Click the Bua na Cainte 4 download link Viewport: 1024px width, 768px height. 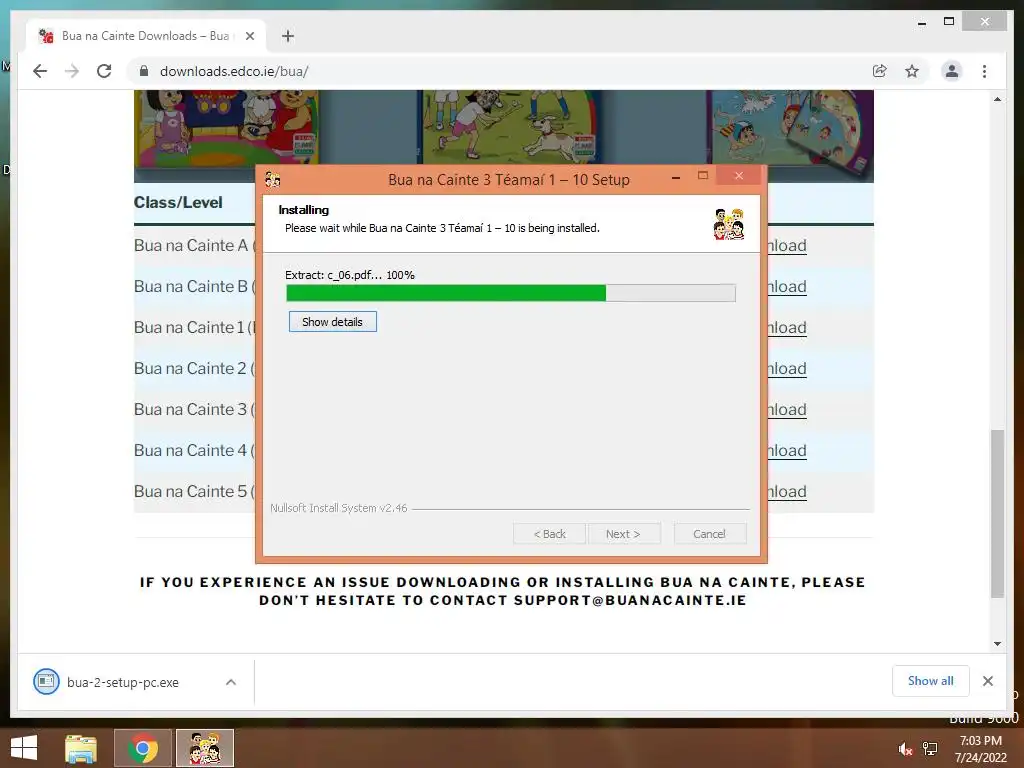pyautogui.click(x=787, y=451)
